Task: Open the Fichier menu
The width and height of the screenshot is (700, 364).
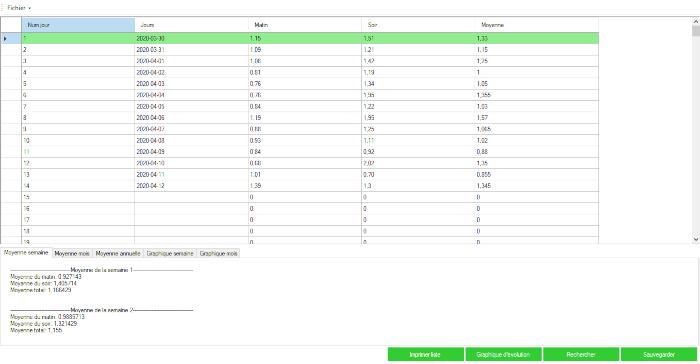Action: coord(19,8)
